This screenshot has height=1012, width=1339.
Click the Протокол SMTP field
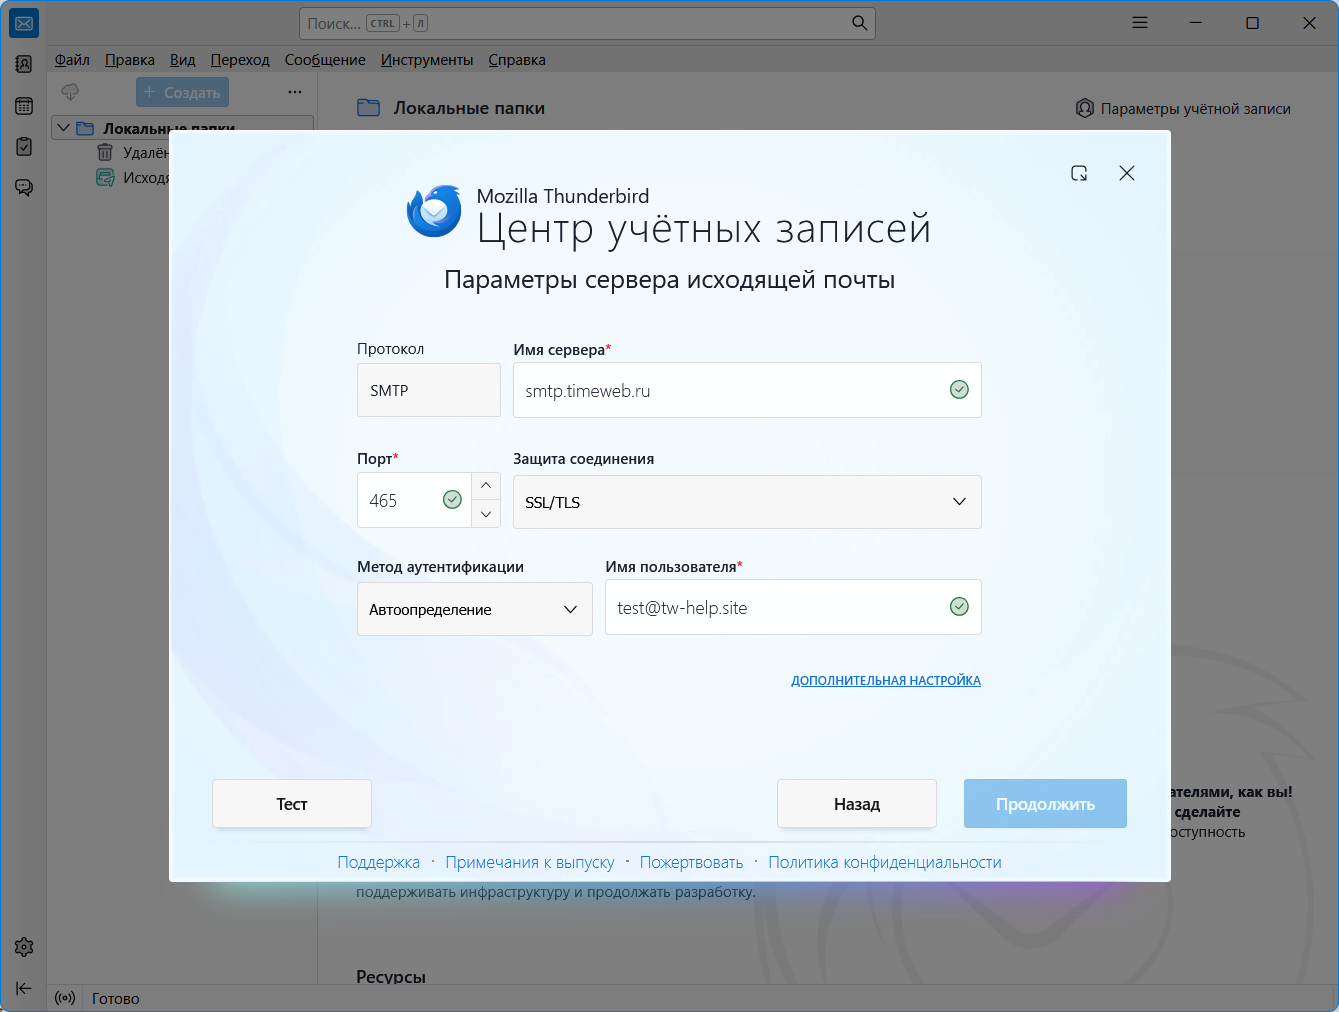point(429,390)
